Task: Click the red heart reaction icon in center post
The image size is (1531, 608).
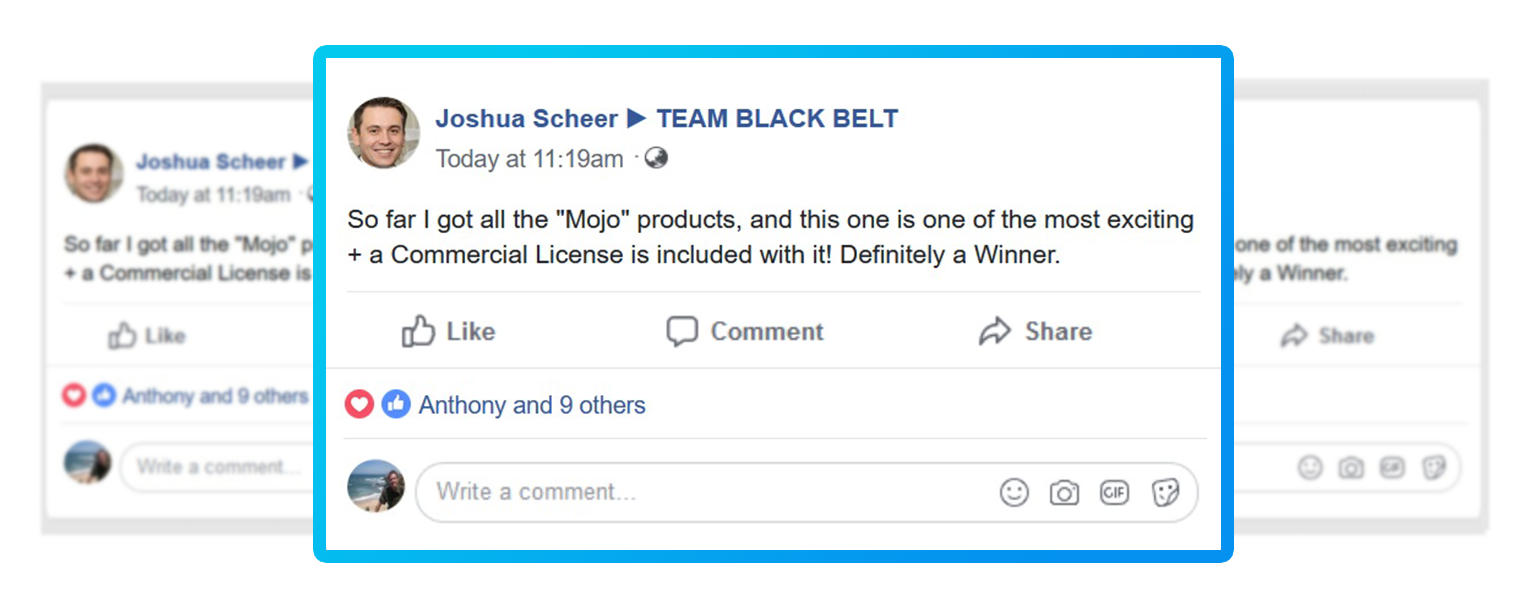Action: (359, 405)
